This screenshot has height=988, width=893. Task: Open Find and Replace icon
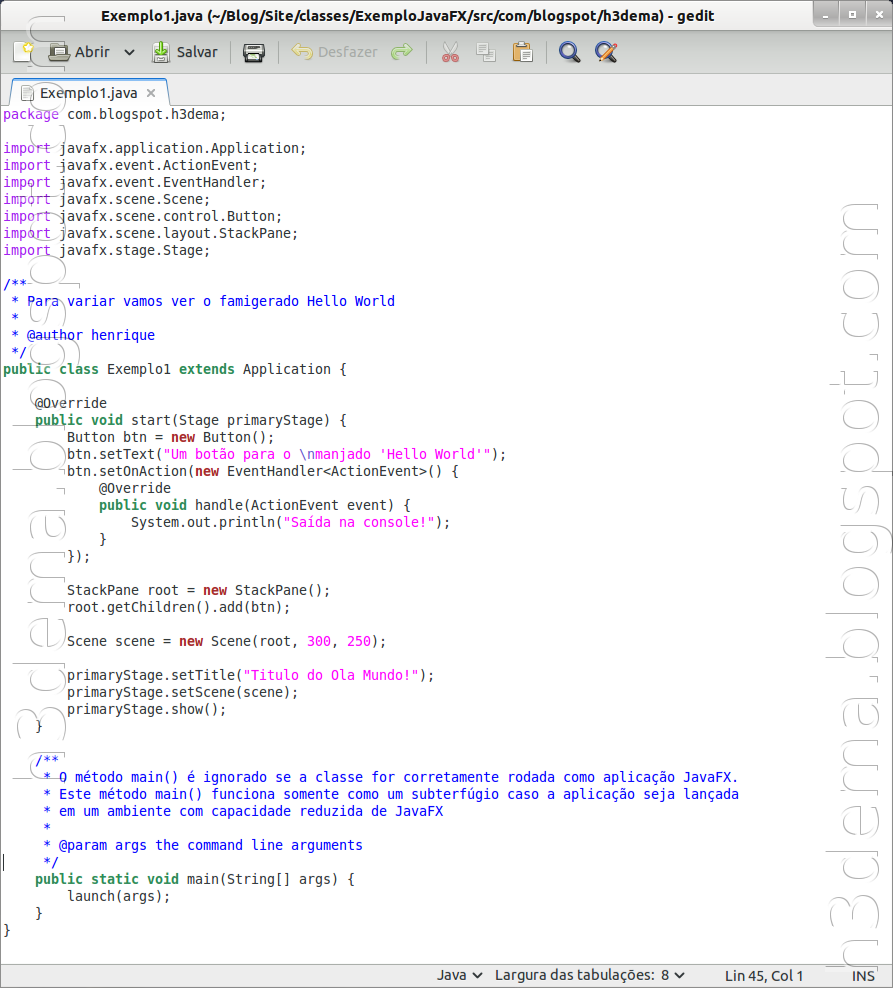click(x=606, y=52)
